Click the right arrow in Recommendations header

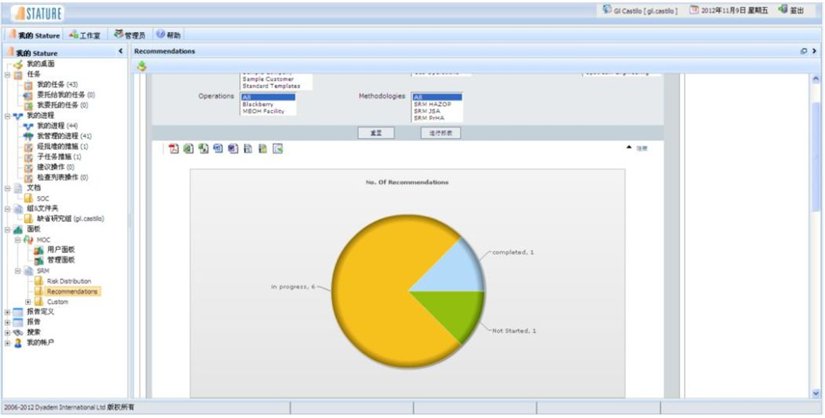[x=814, y=51]
